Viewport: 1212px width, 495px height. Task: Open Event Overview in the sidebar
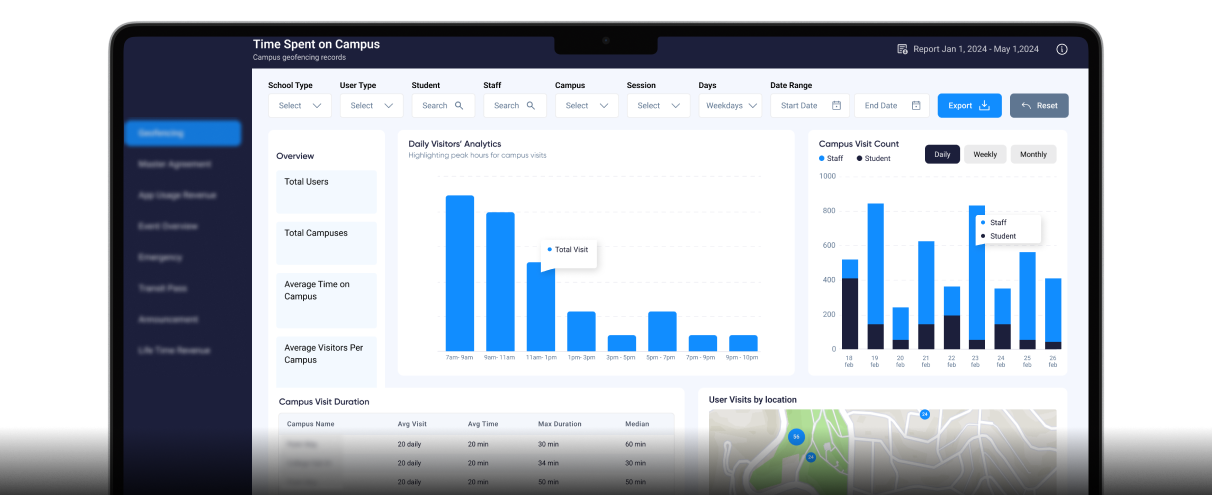[169, 226]
